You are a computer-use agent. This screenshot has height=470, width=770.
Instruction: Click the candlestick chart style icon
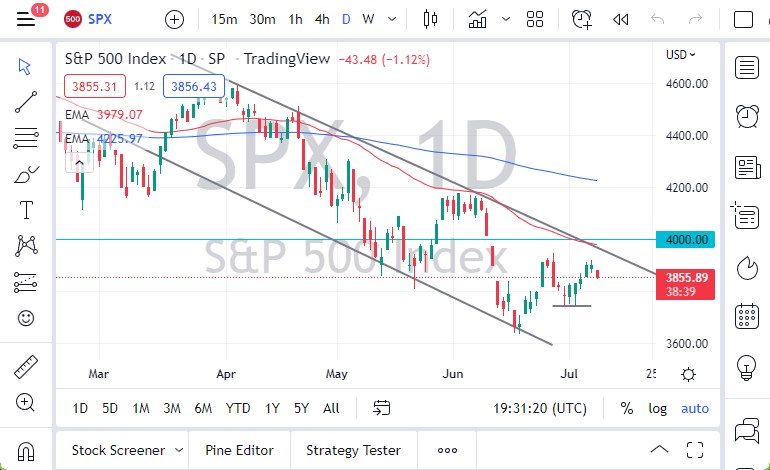(x=431, y=19)
